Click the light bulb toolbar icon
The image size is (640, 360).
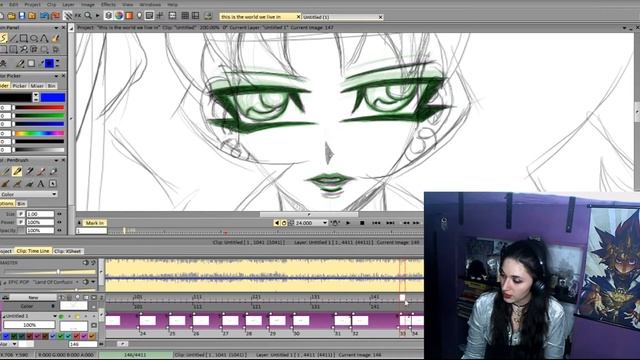click(x=139, y=16)
